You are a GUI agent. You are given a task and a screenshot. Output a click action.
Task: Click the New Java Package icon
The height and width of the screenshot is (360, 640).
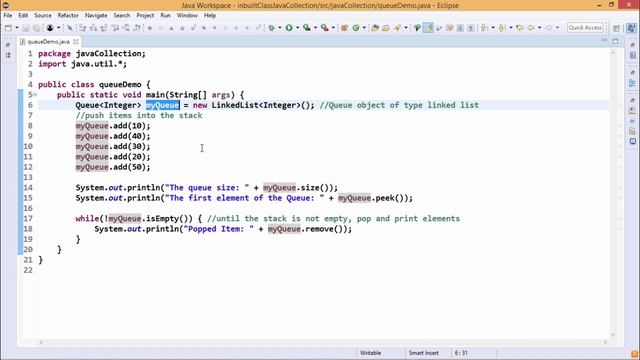344,28
